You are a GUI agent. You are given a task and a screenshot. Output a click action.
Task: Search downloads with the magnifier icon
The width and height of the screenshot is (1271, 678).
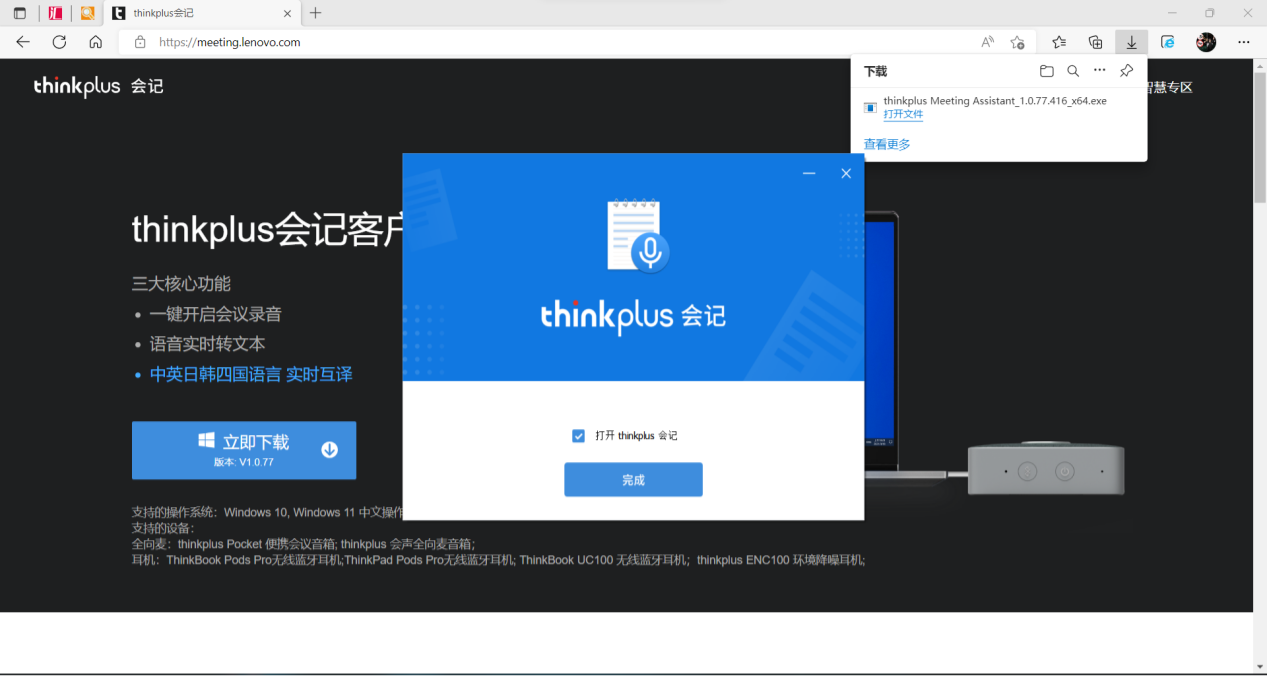click(x=1073, y=71)
